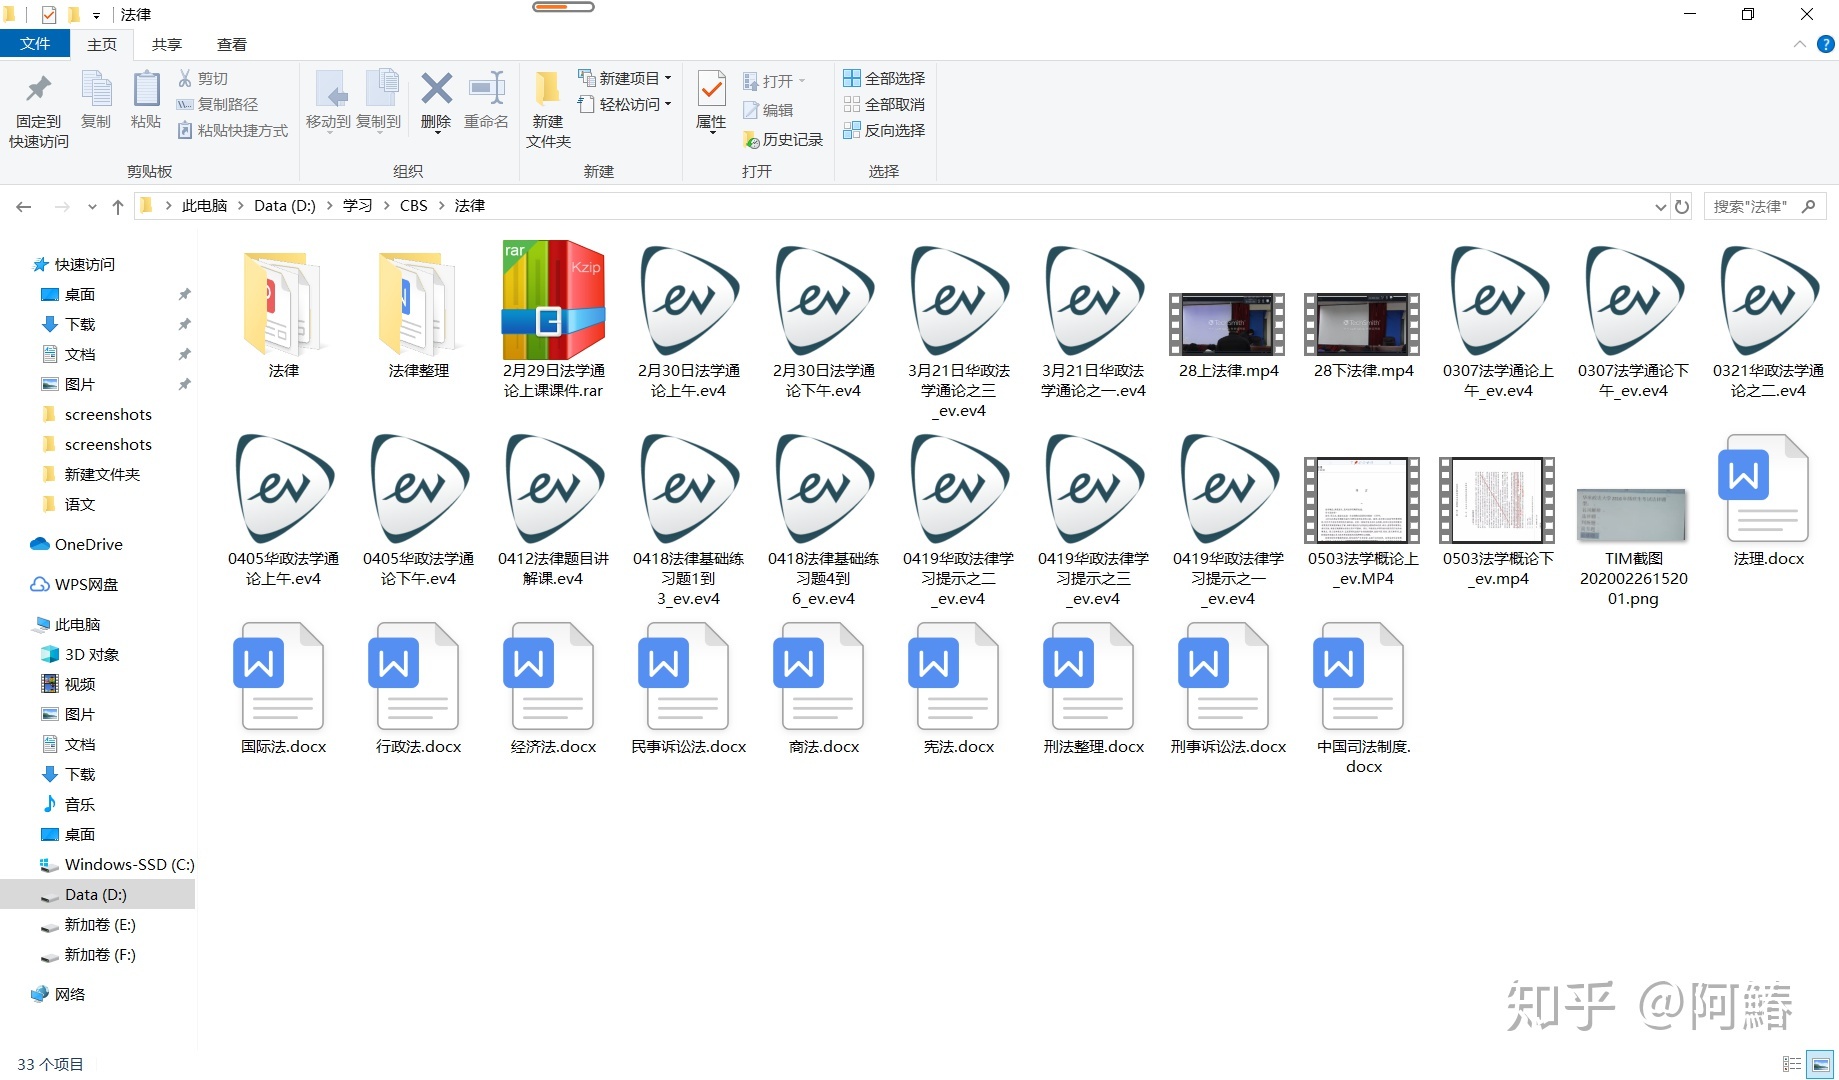Select the 法律整理 folder
This screenshot has width=1839, height=1080.
pyautogui.click(x=418, y=314)
